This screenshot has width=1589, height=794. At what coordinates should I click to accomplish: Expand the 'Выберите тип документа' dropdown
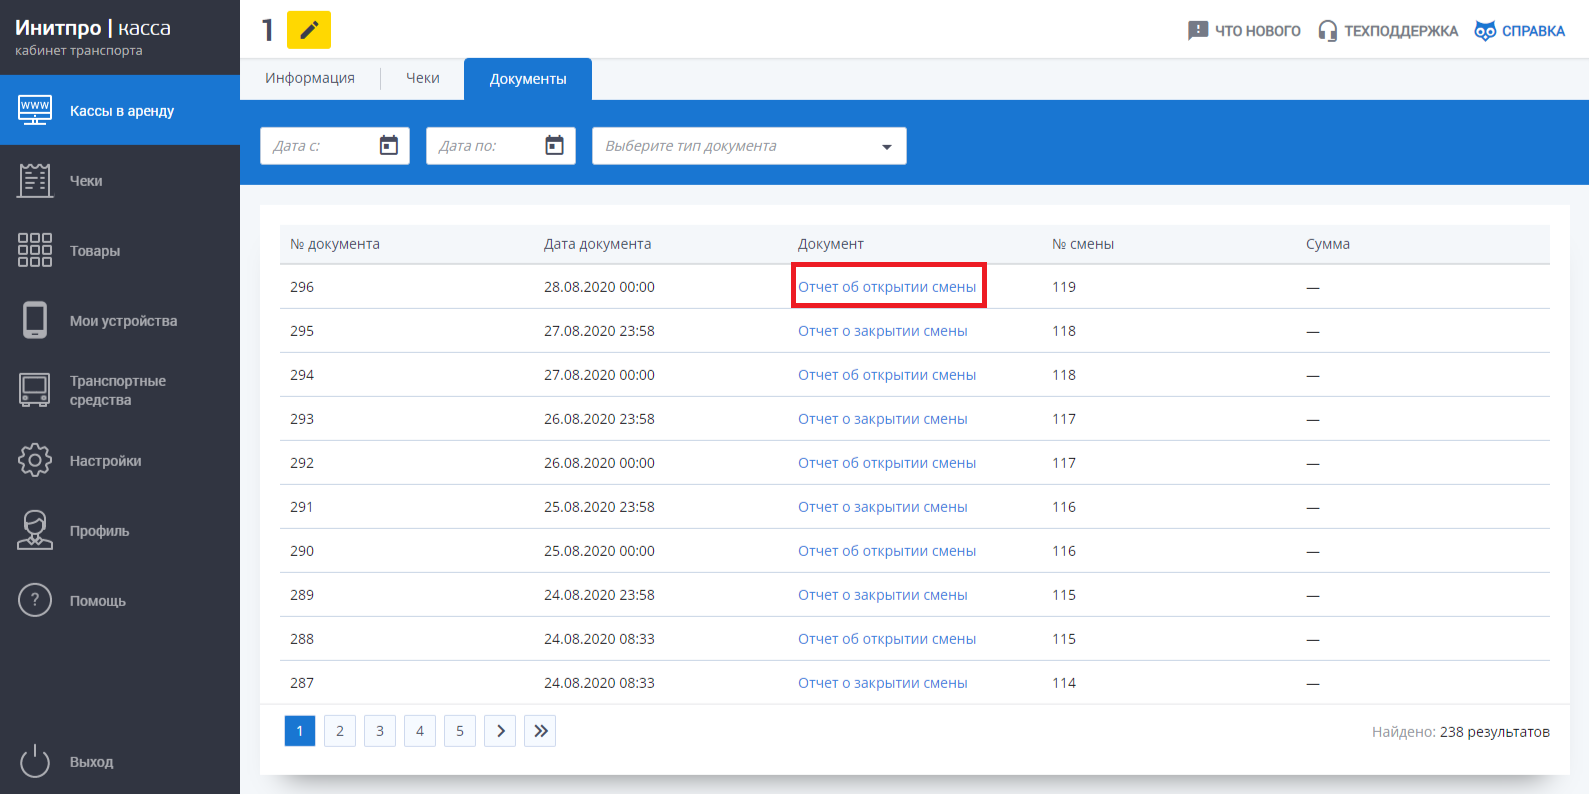[x=749, y=146]
